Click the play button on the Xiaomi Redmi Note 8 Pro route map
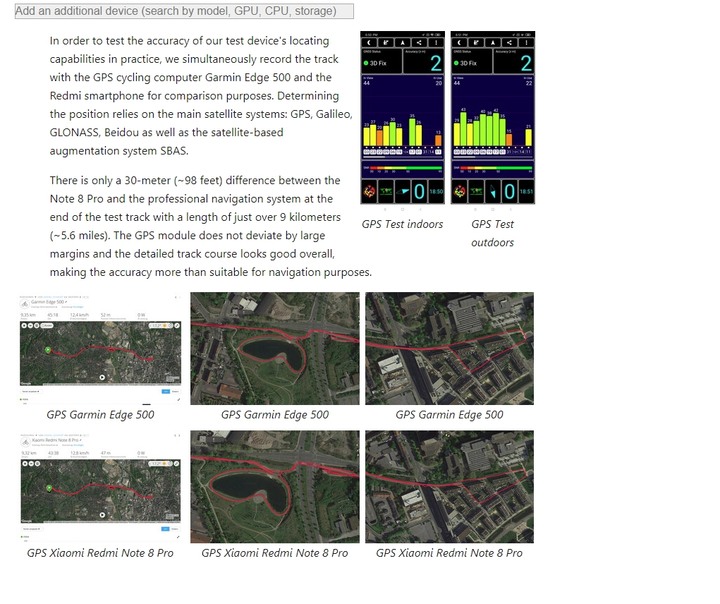This screenshot has height=604, width=720. pyautogui.click(x=102, y=515)
